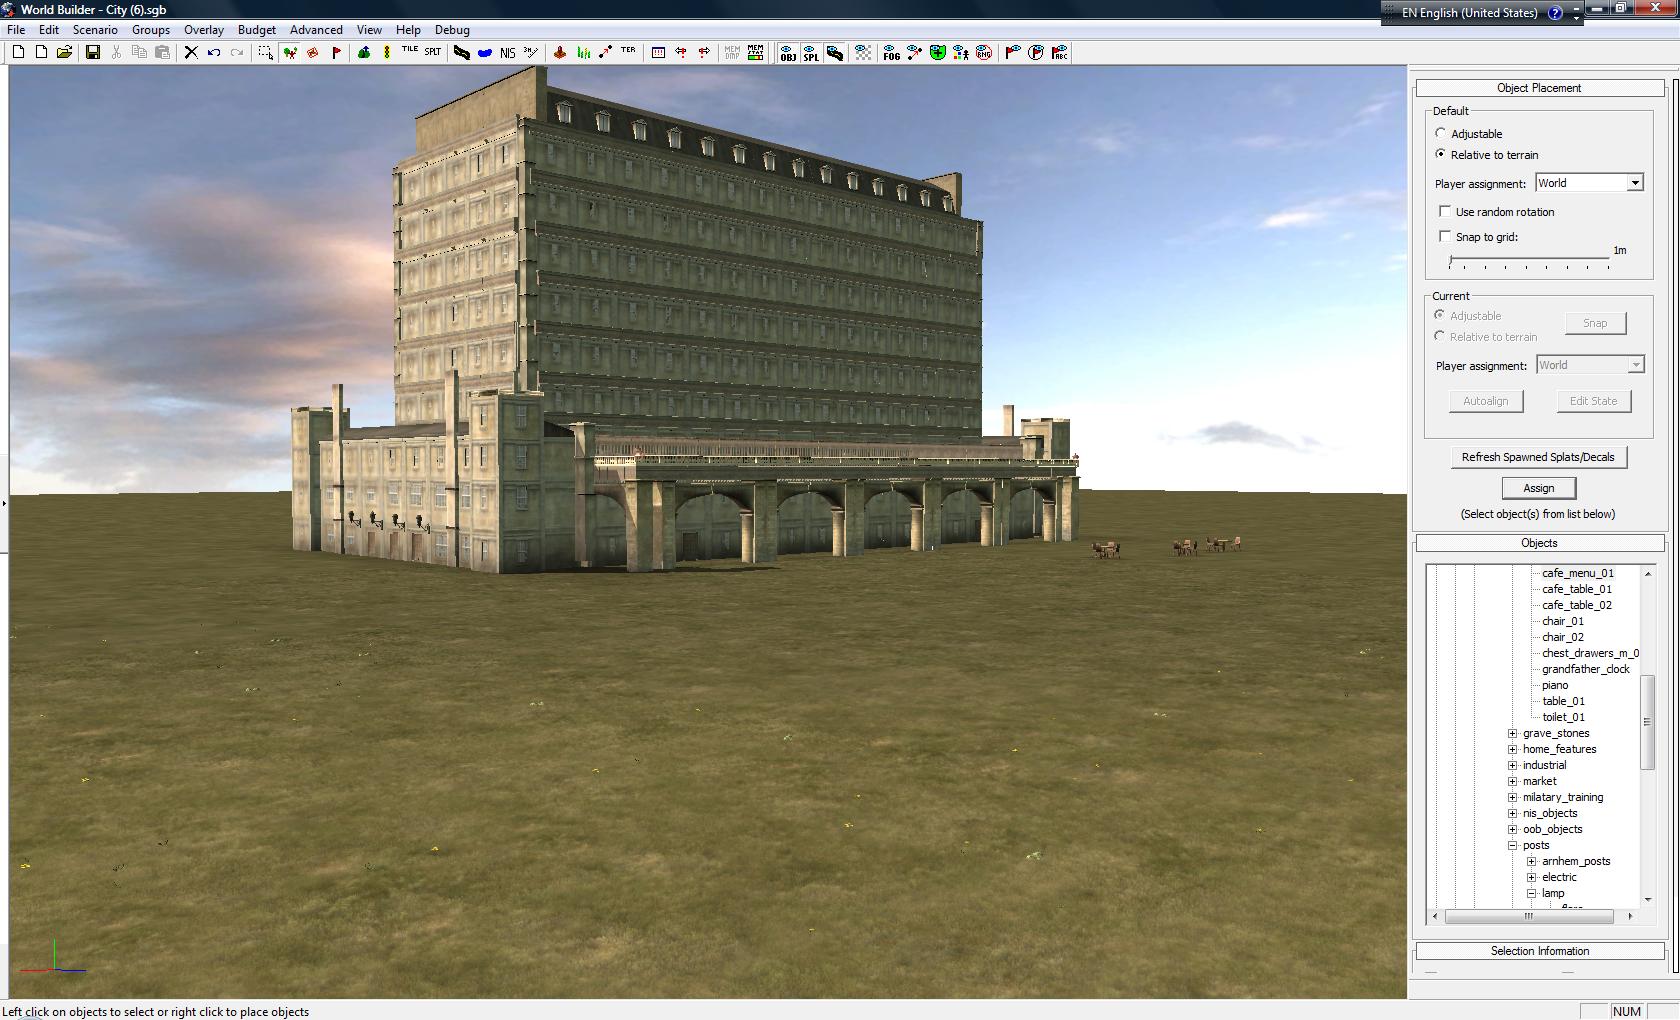The image size is (1680, 1020).
Task: Enable Use random rotation checkbox
Action: (x=1445, y=211)
